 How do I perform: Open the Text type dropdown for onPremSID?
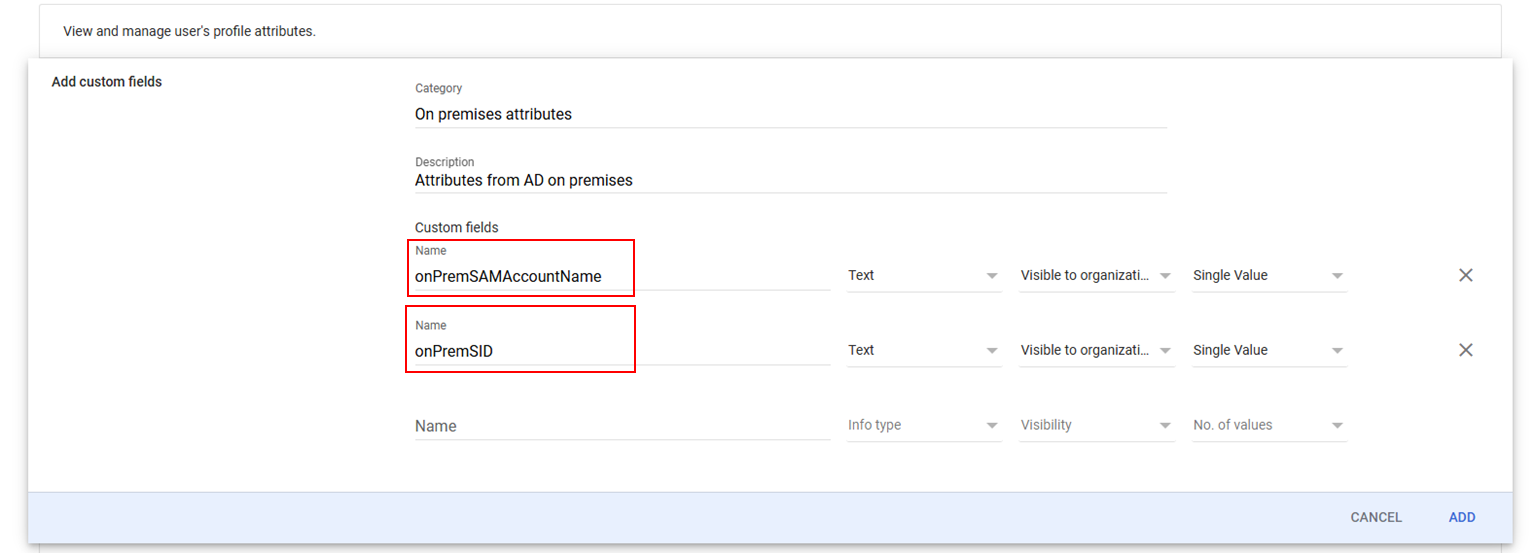click(x=923, y=351)
